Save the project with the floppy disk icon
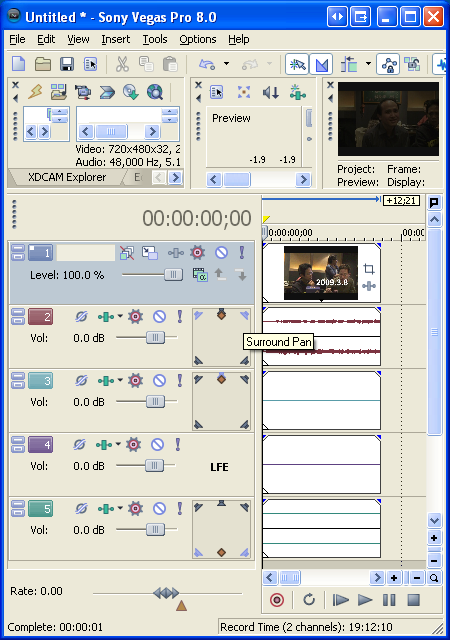The image size is (450, 640). 67,64
